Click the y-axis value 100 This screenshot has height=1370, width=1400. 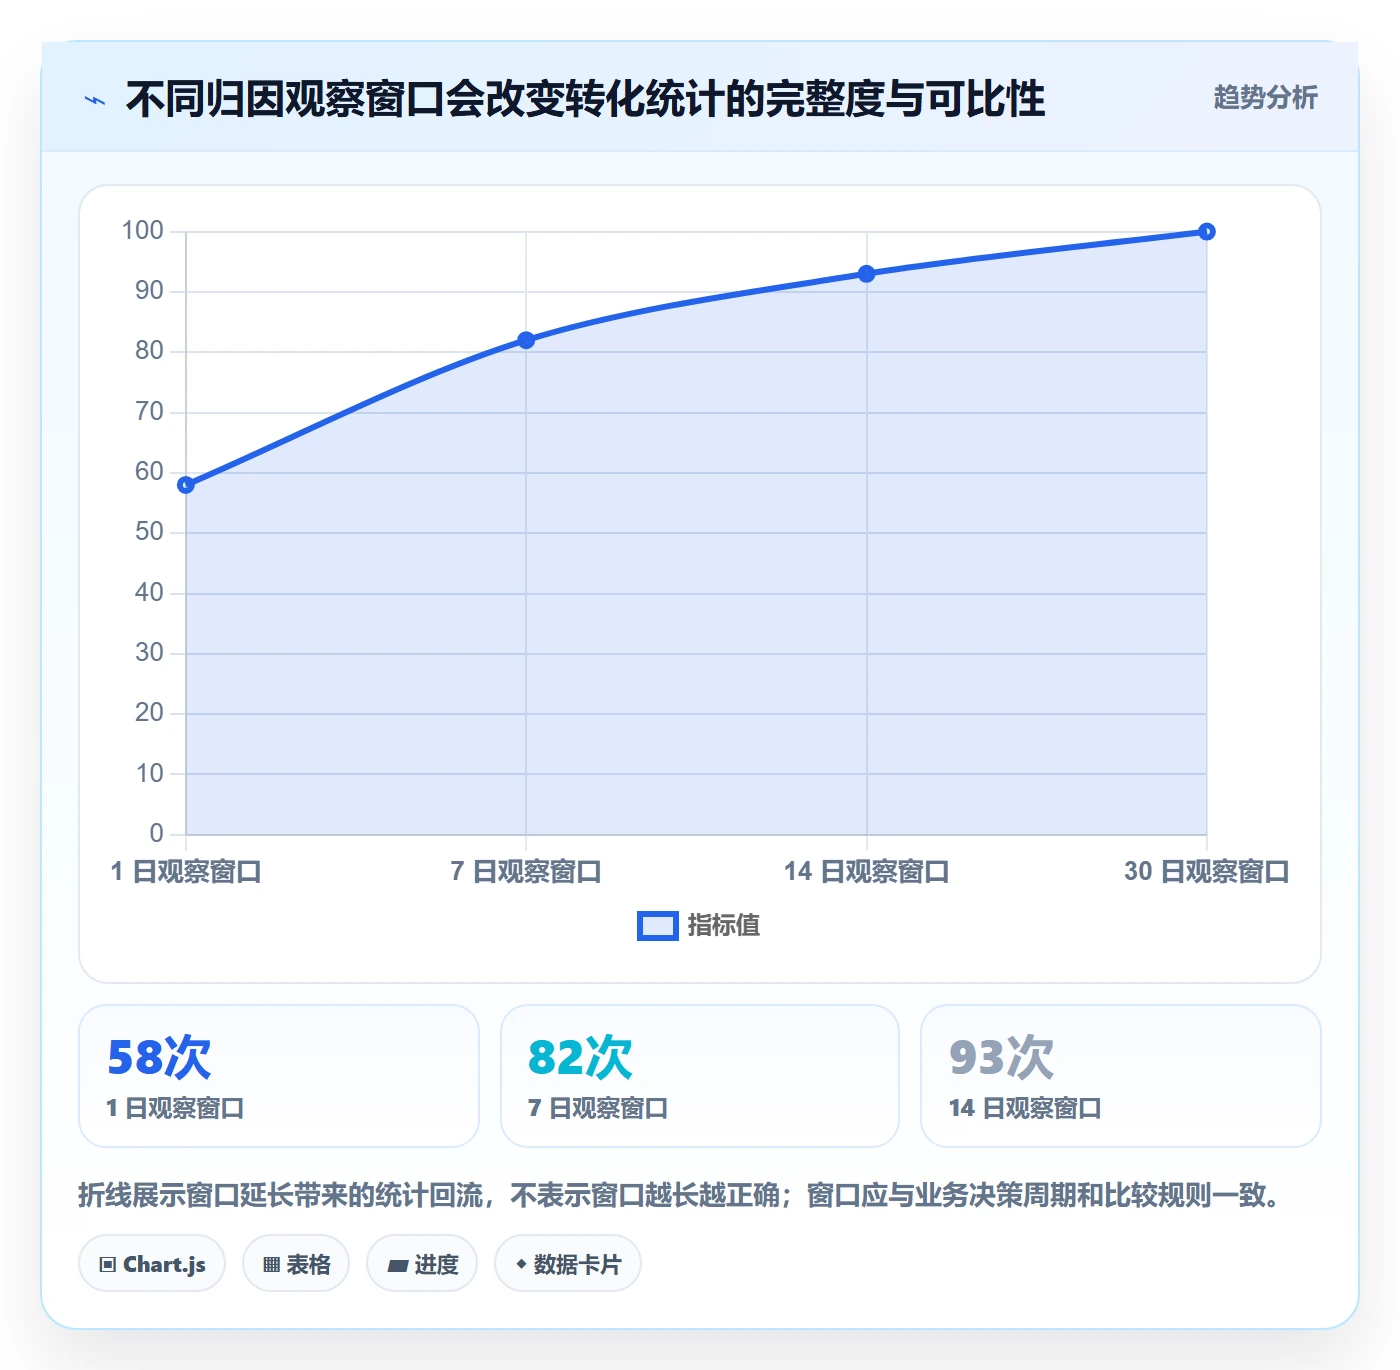[x=142, y=231]
